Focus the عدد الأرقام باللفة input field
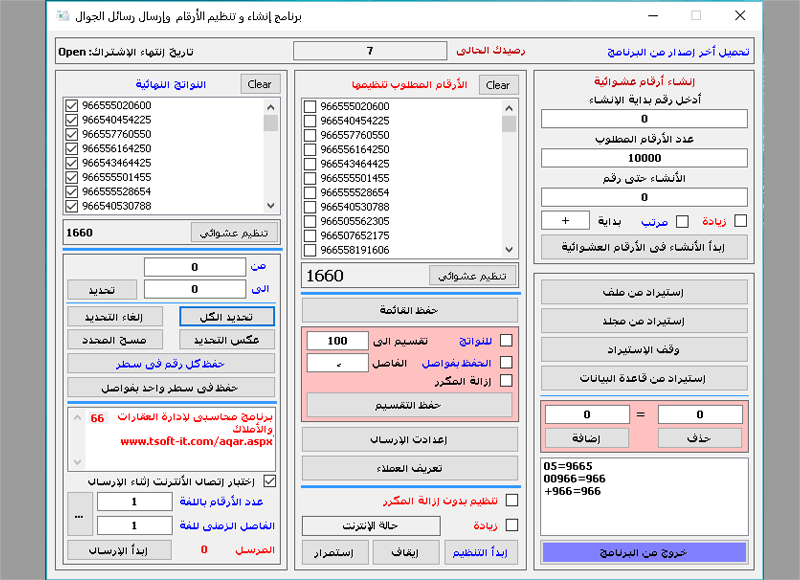 [x=135, y=501]
